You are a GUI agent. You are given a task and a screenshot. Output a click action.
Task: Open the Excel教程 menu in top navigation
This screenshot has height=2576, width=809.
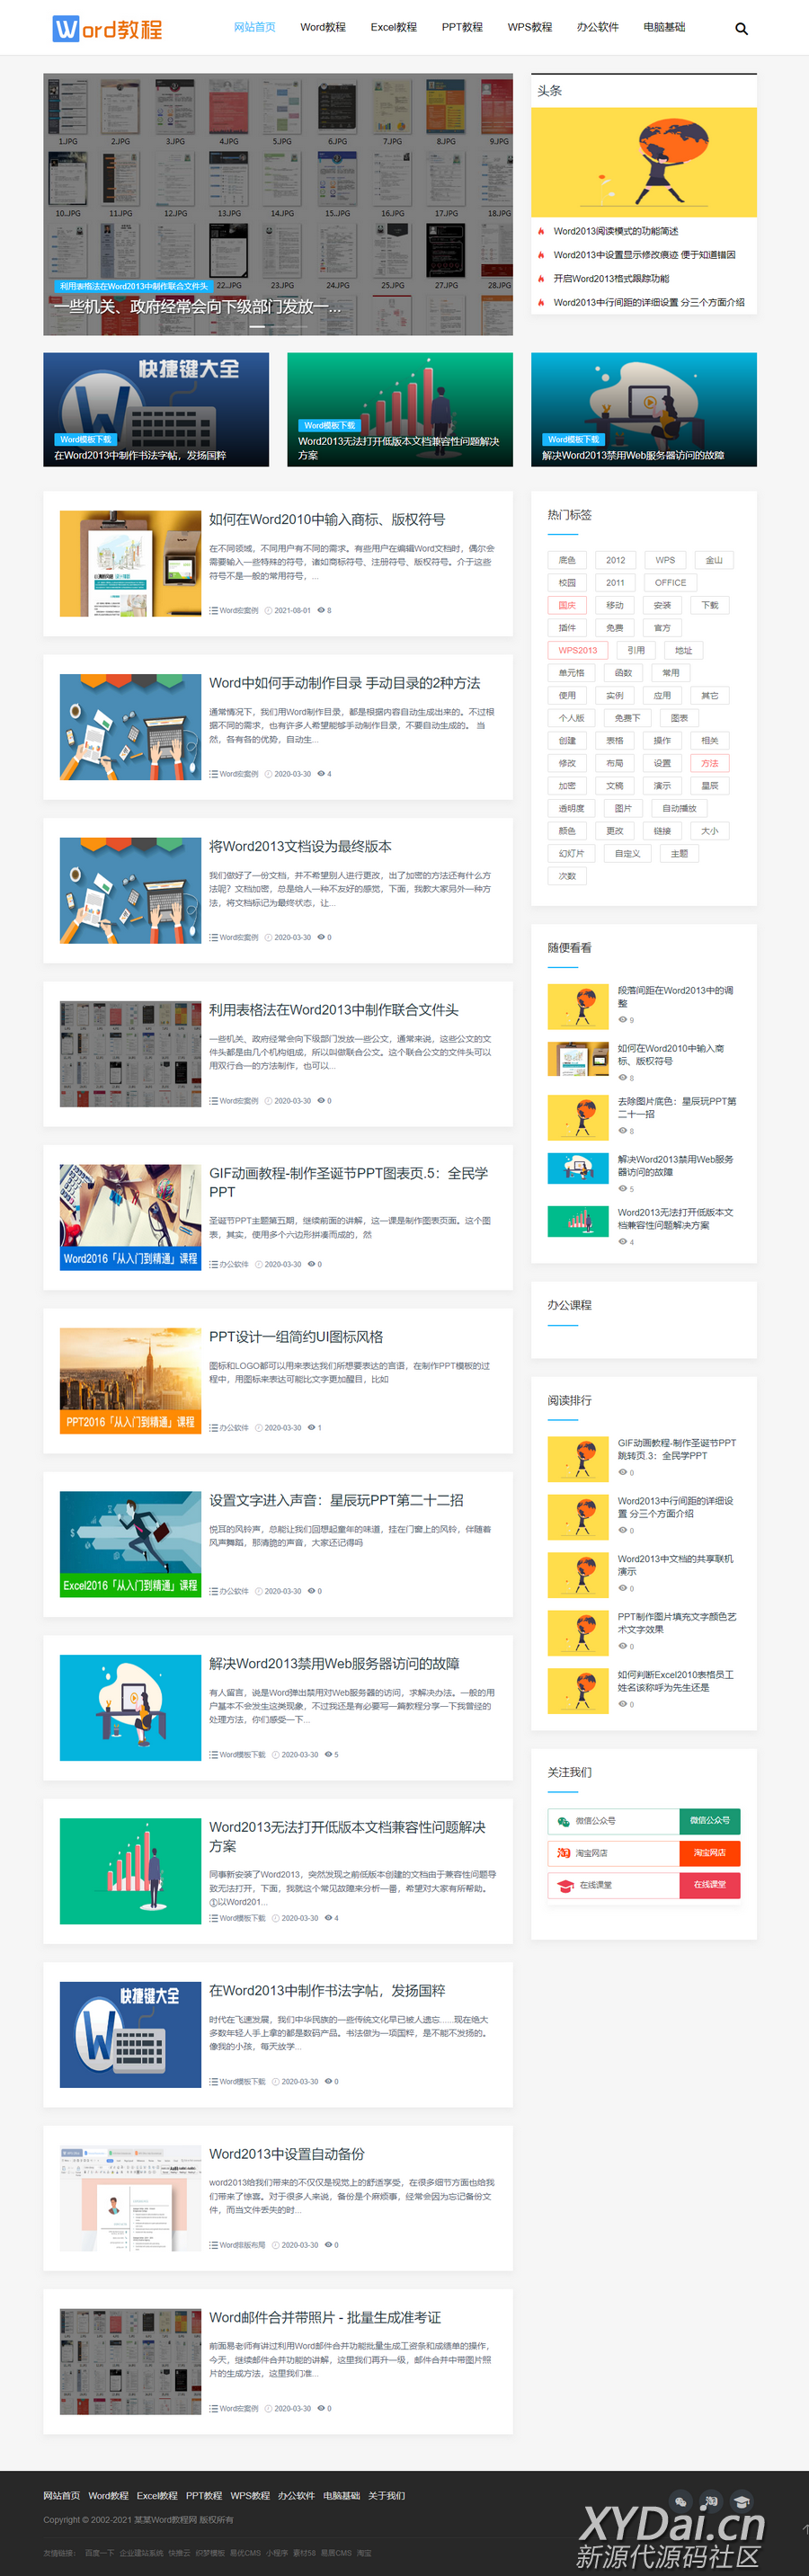(393, 28)
